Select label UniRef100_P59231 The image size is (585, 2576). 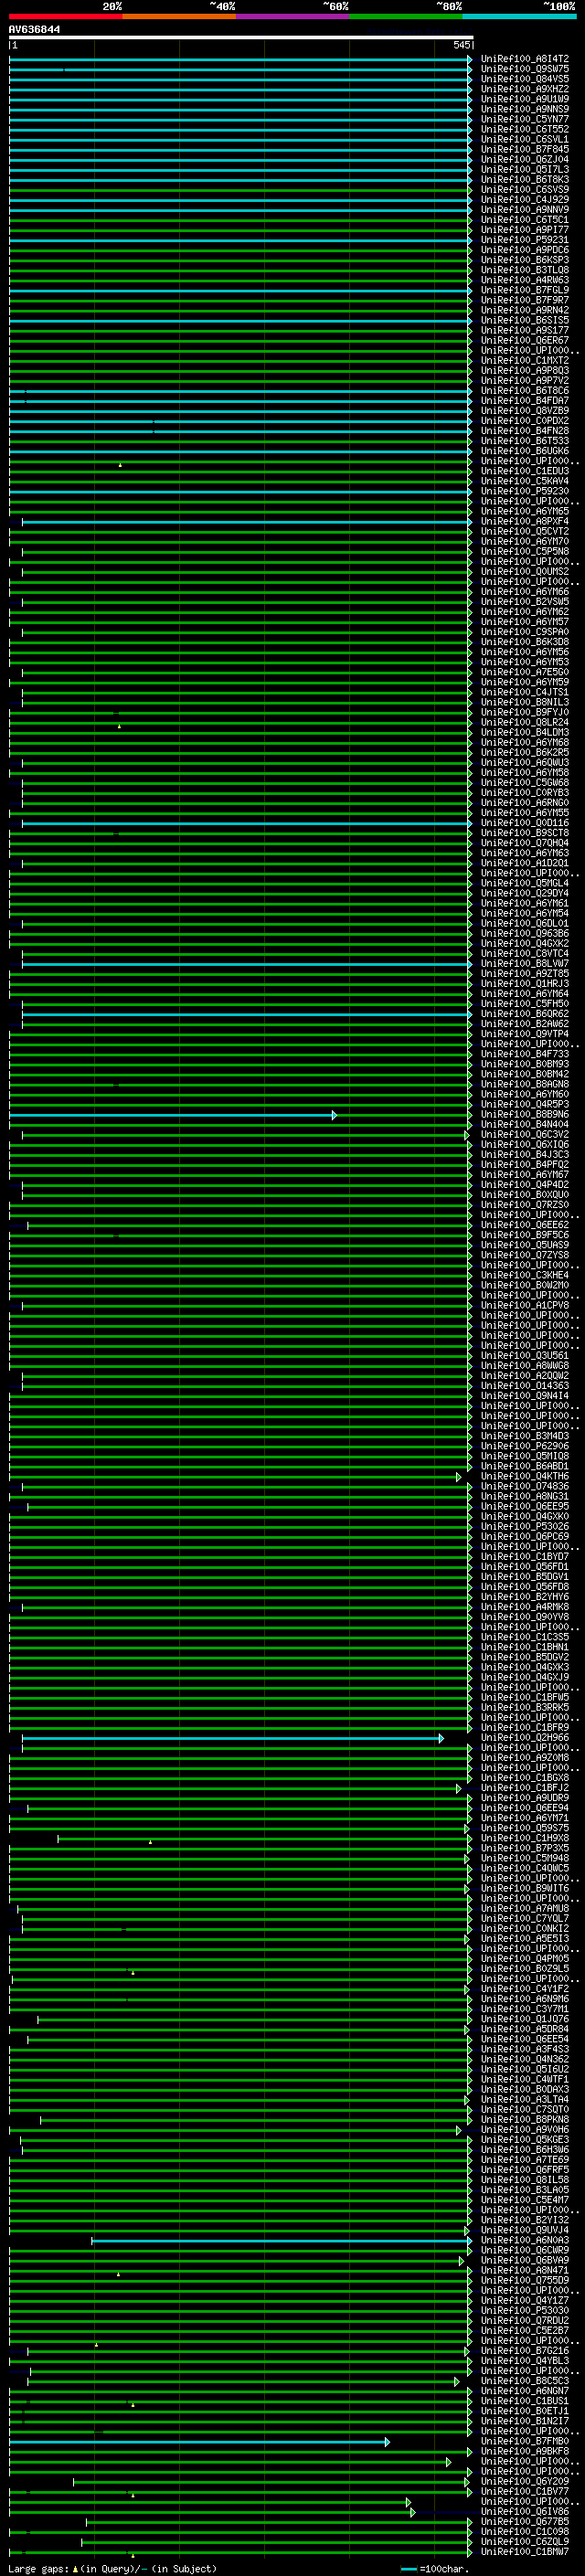pos(524,240)
